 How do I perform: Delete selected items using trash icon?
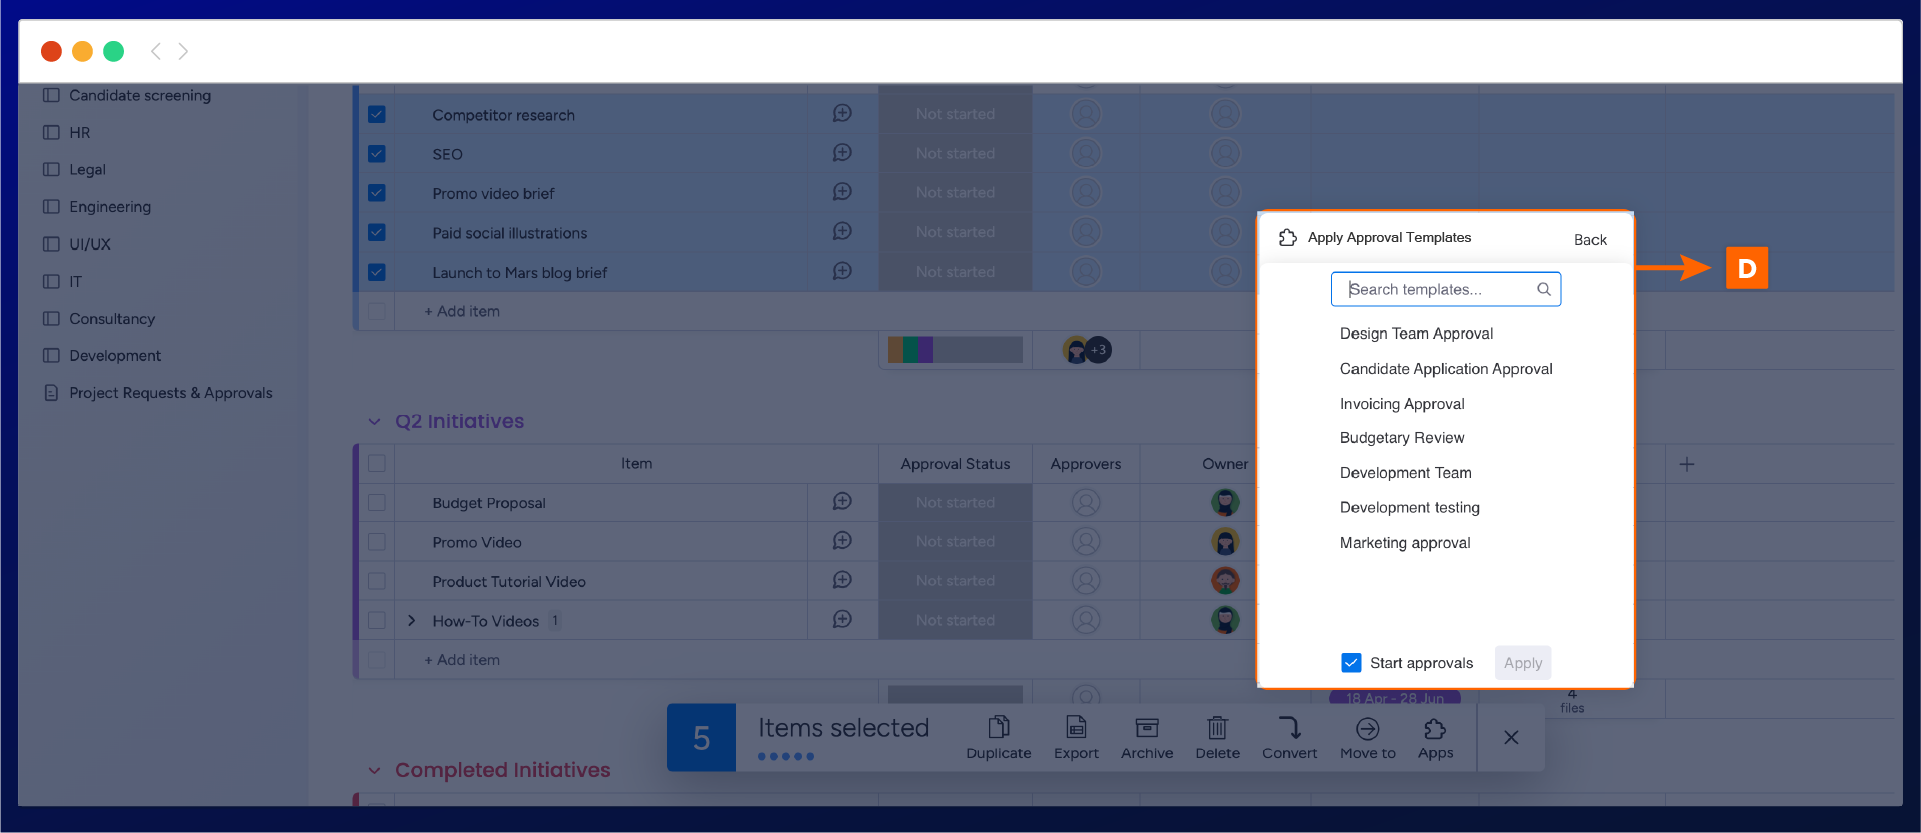(x=1217, y=728)
